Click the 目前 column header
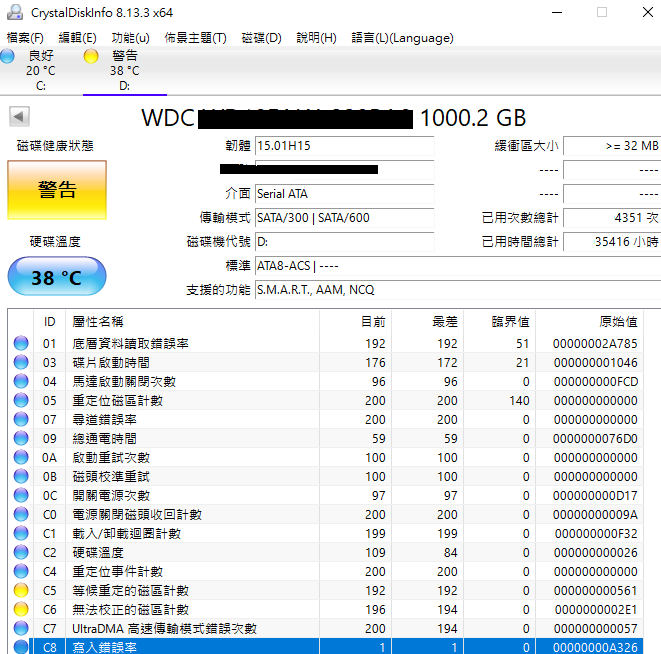Screen dimensions: 661x654 (x=355, y=322)
